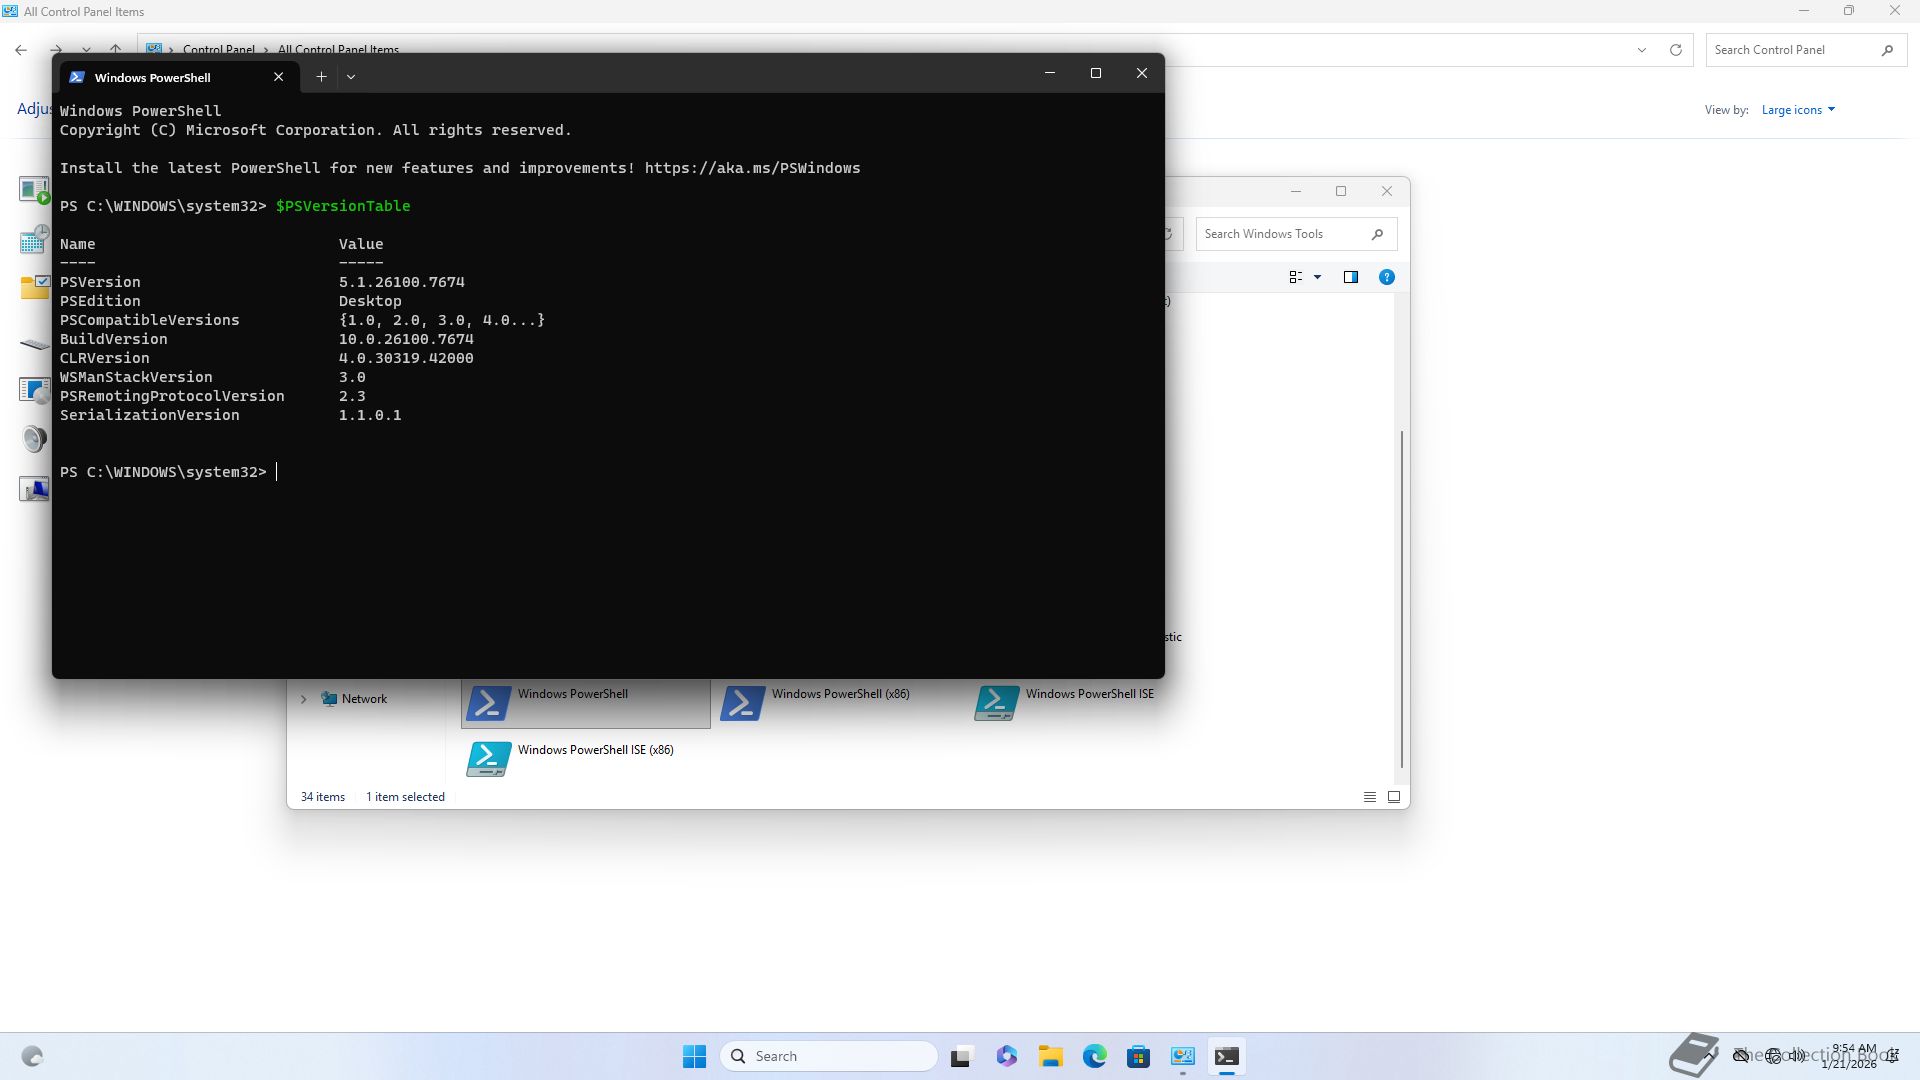
Task: Open Help in Windows Tools window
Action: point(1387,277)
